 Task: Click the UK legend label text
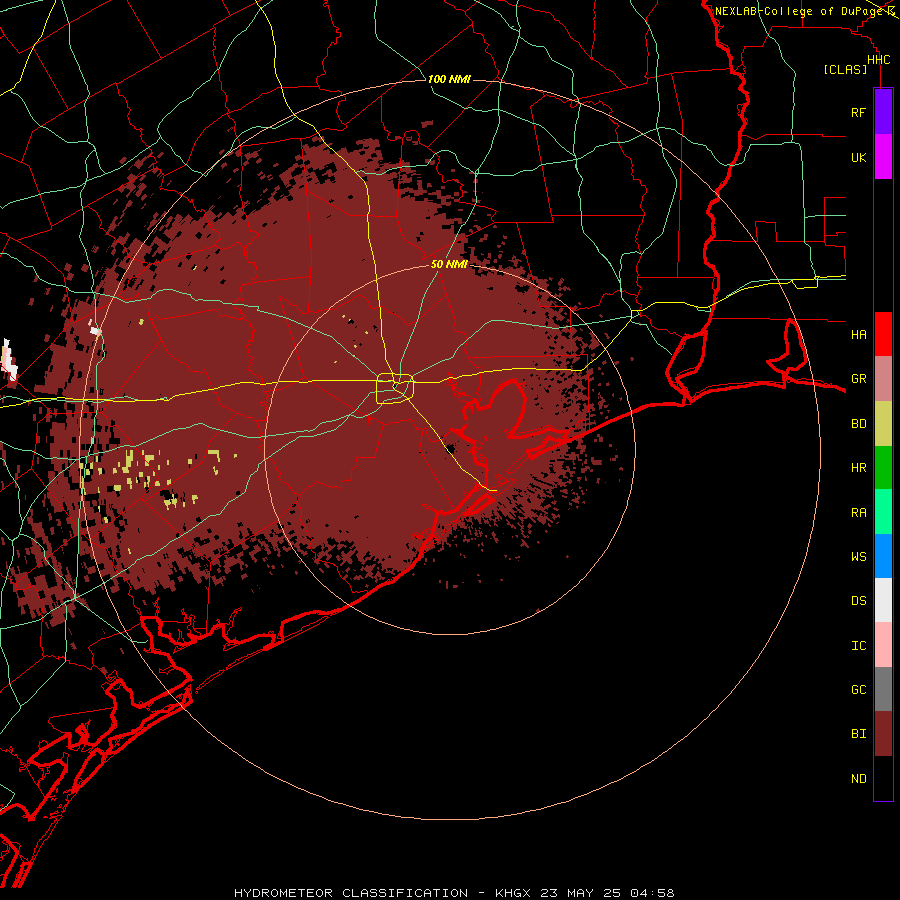(858, 157)
